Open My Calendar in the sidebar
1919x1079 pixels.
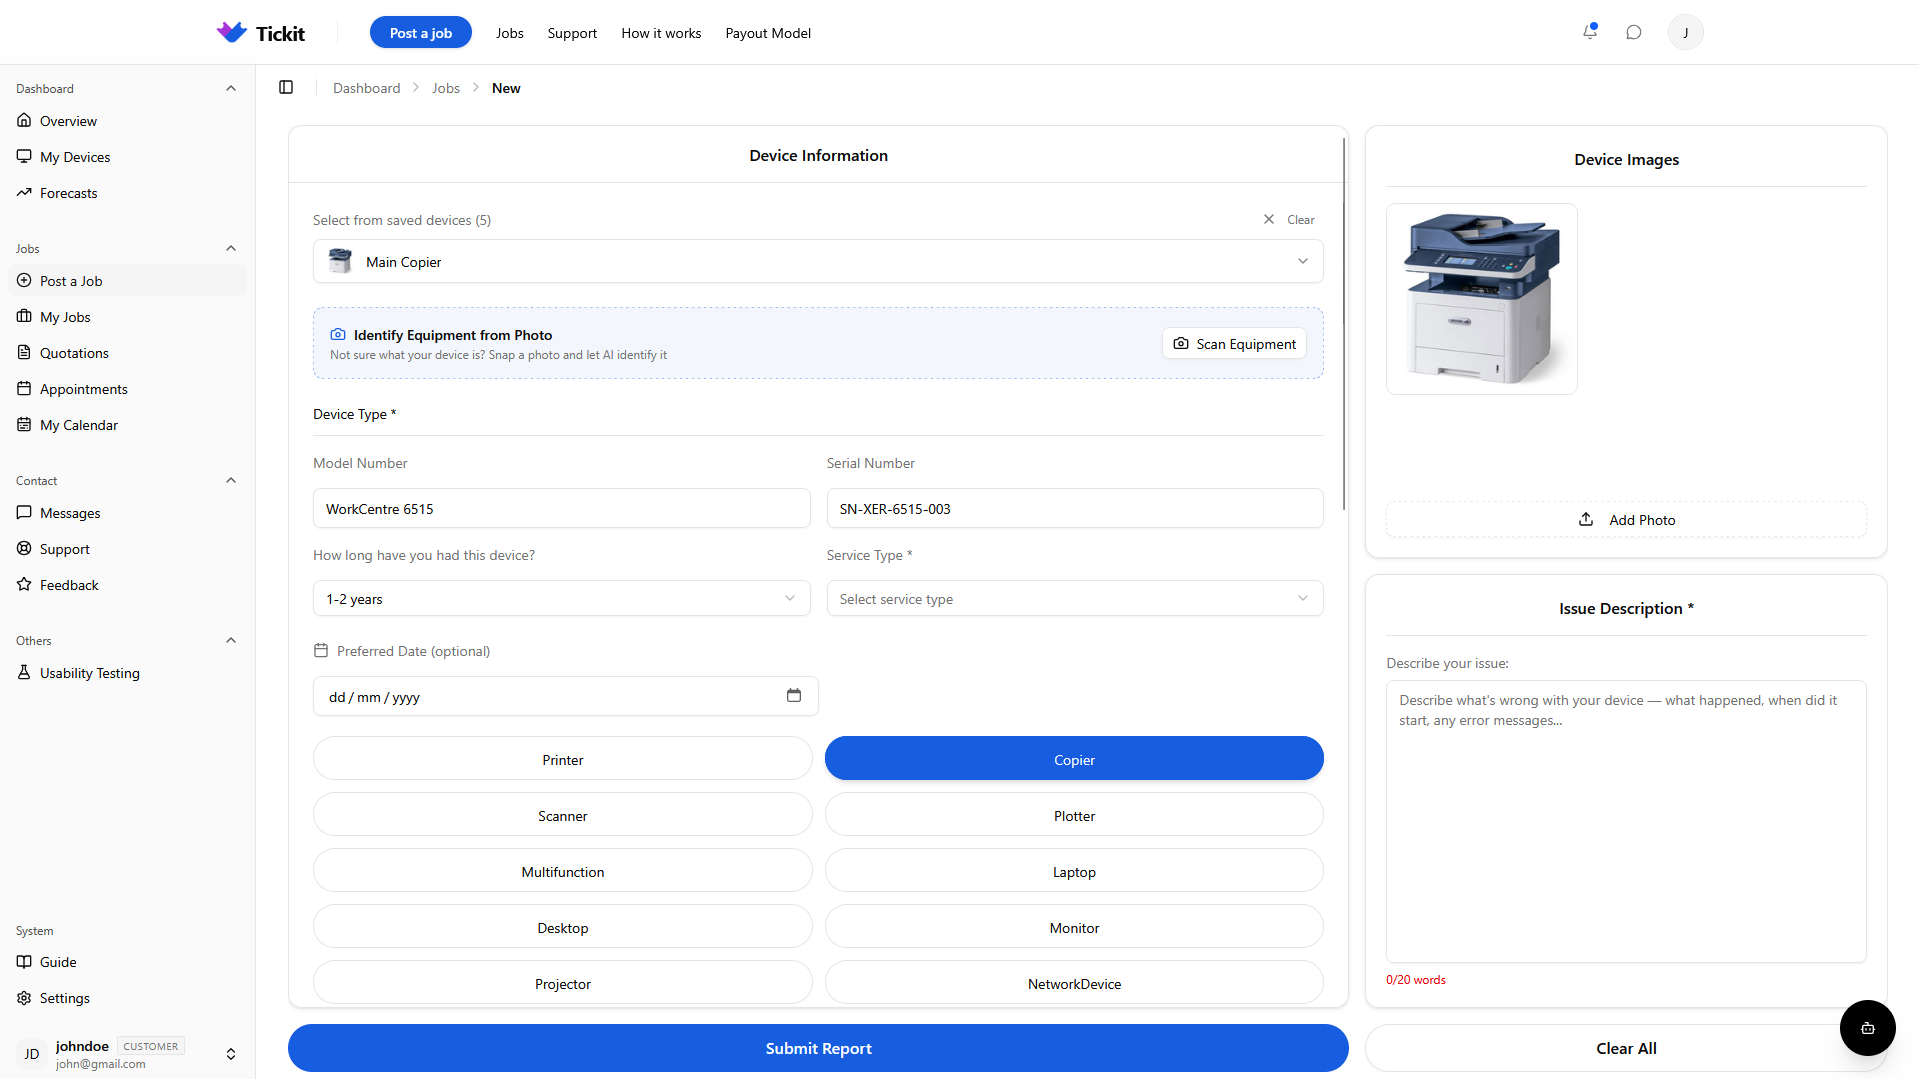coord(78,424)
